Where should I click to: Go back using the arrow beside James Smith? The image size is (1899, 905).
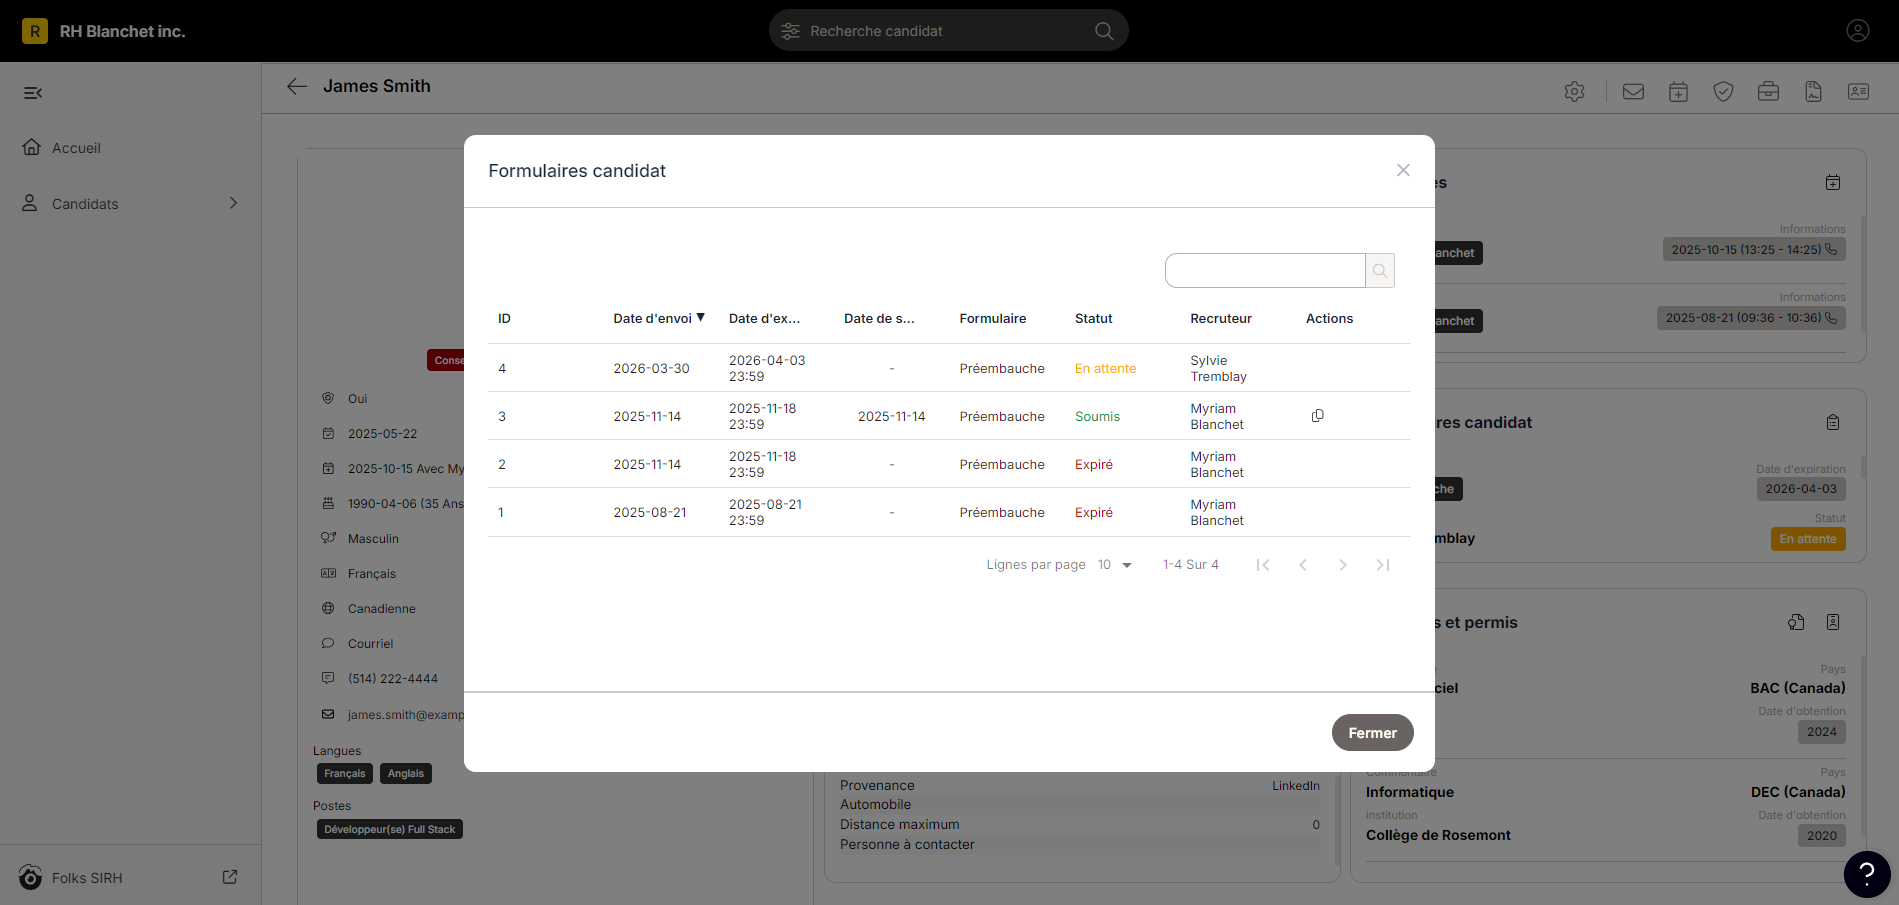pyautogui.click(x=297, y=86)
